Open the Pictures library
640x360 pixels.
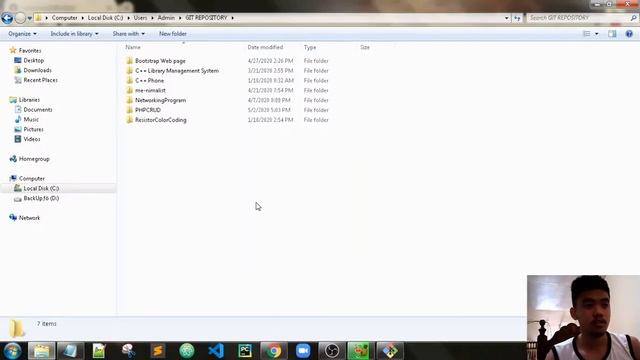pyautogui.click(x=33, y=129)
